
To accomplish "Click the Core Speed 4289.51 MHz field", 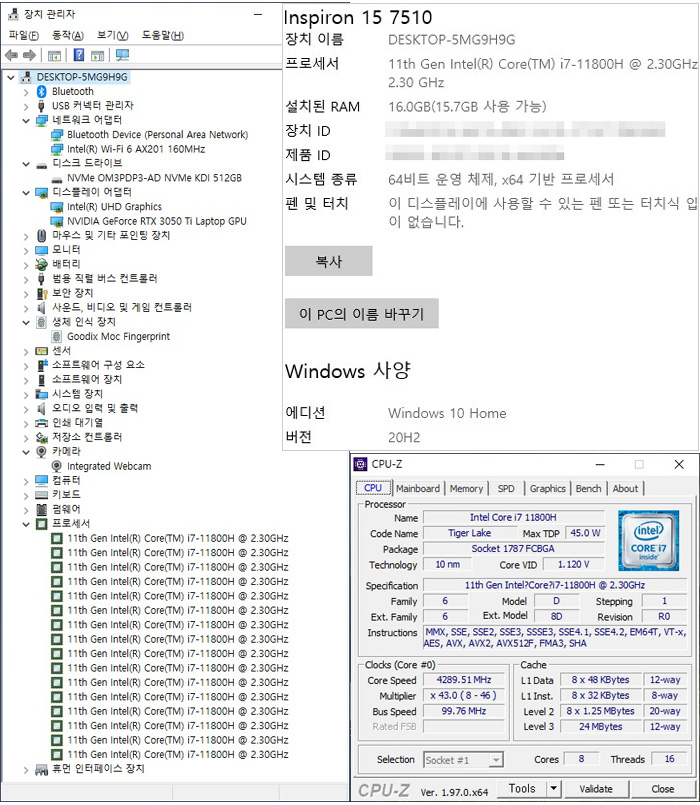I will click(x=464, y=680).
